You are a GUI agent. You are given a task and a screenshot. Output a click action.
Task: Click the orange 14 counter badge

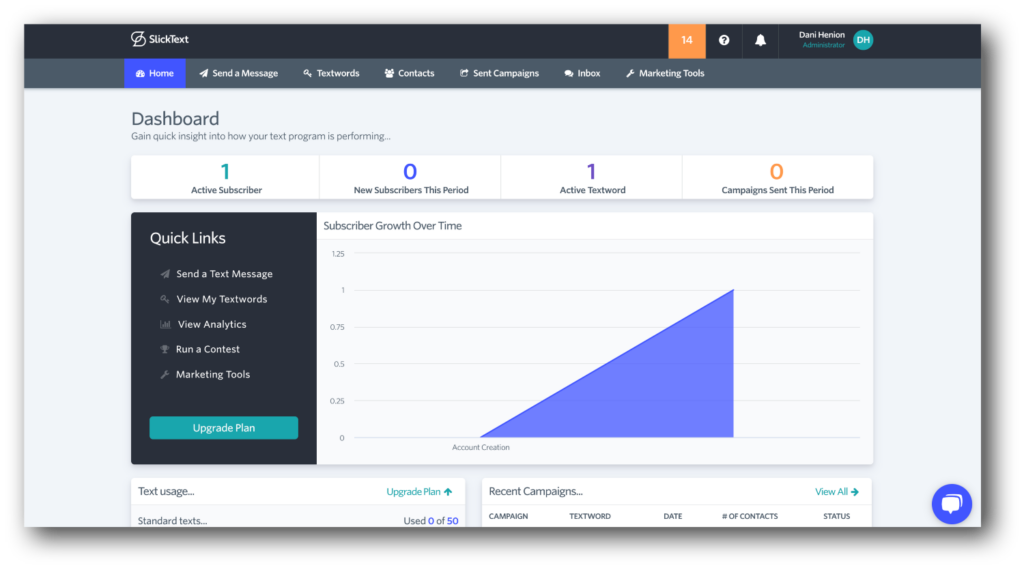[687, 41]
